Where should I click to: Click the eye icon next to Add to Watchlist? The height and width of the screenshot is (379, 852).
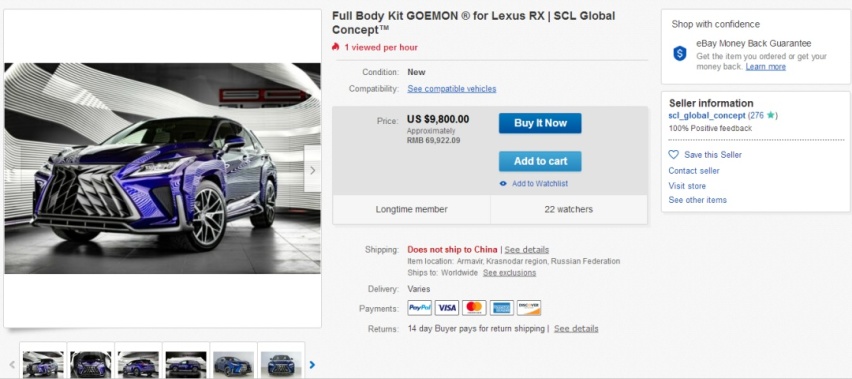point(503,184)
